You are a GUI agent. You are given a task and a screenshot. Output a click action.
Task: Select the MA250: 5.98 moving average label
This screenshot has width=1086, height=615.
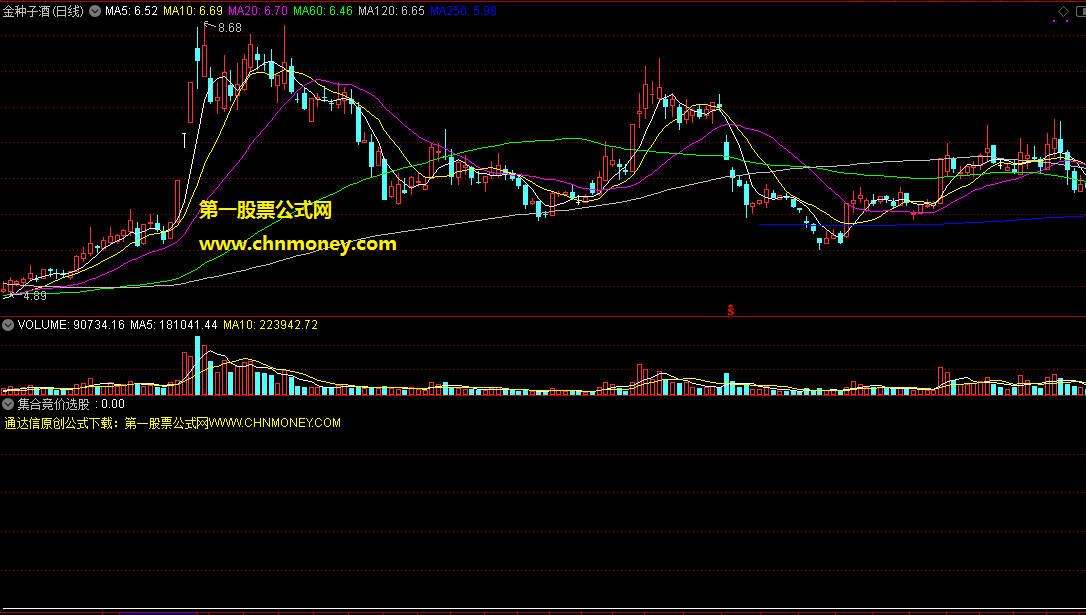coord(463,11)
